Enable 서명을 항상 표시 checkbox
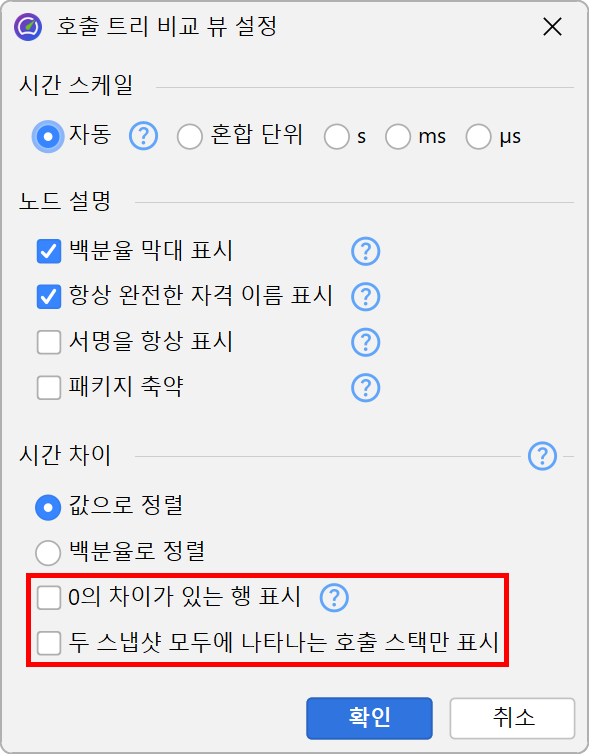589x754 pixels. click(x=49, y=342)
